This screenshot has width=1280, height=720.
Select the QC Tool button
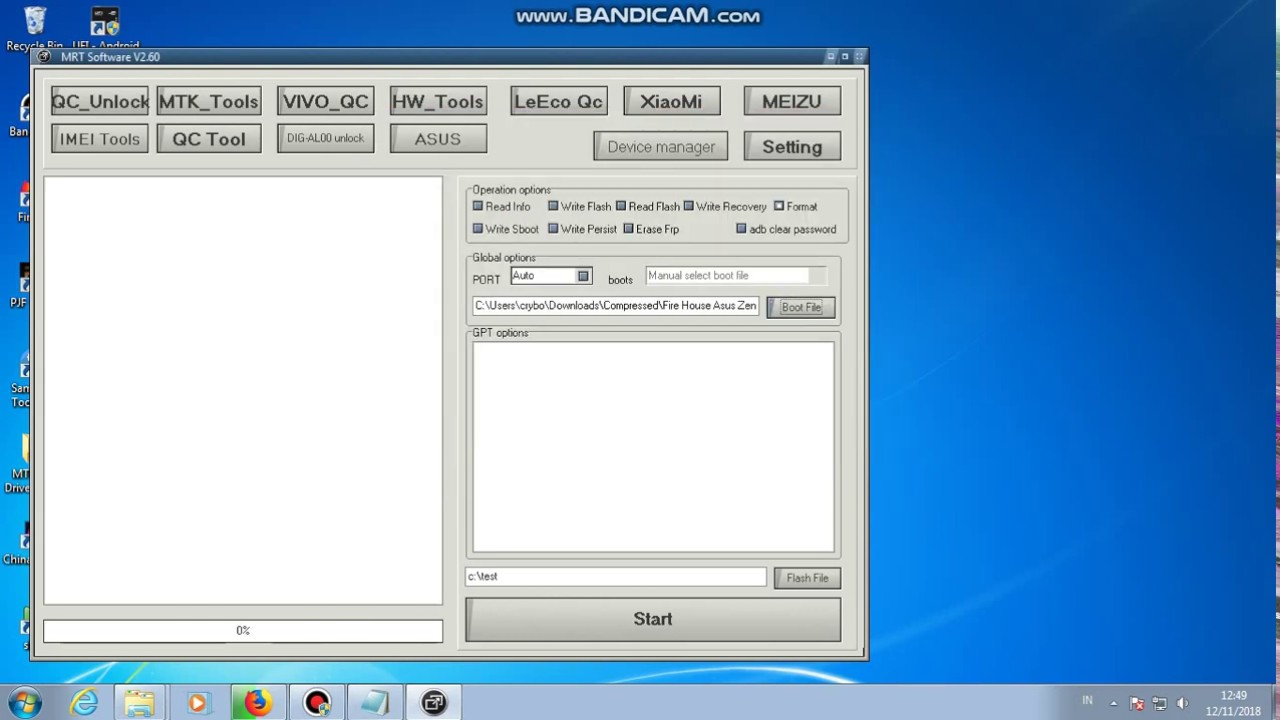[x=208, y=139]
